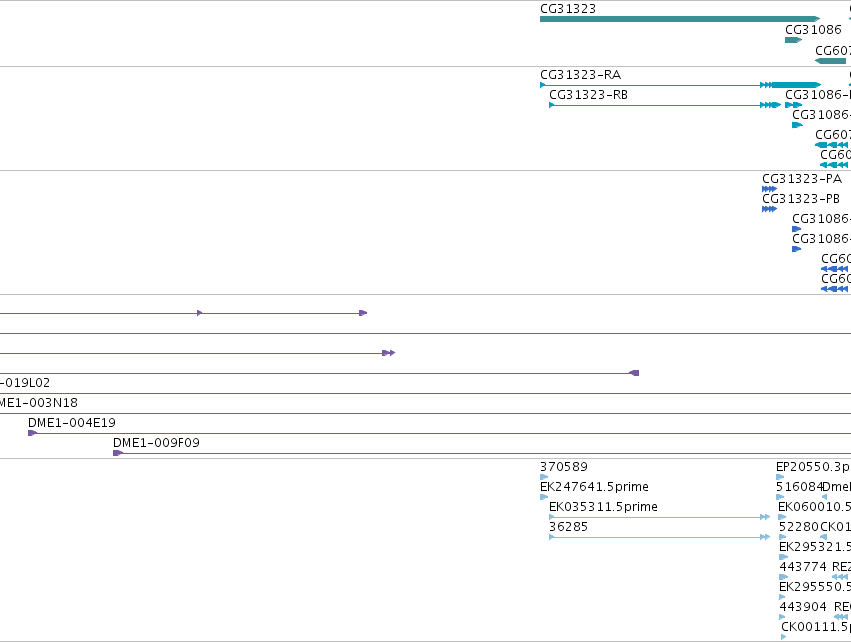Click the CG31086 gene name label
The image size is (851, 642).
click(813, 30)
